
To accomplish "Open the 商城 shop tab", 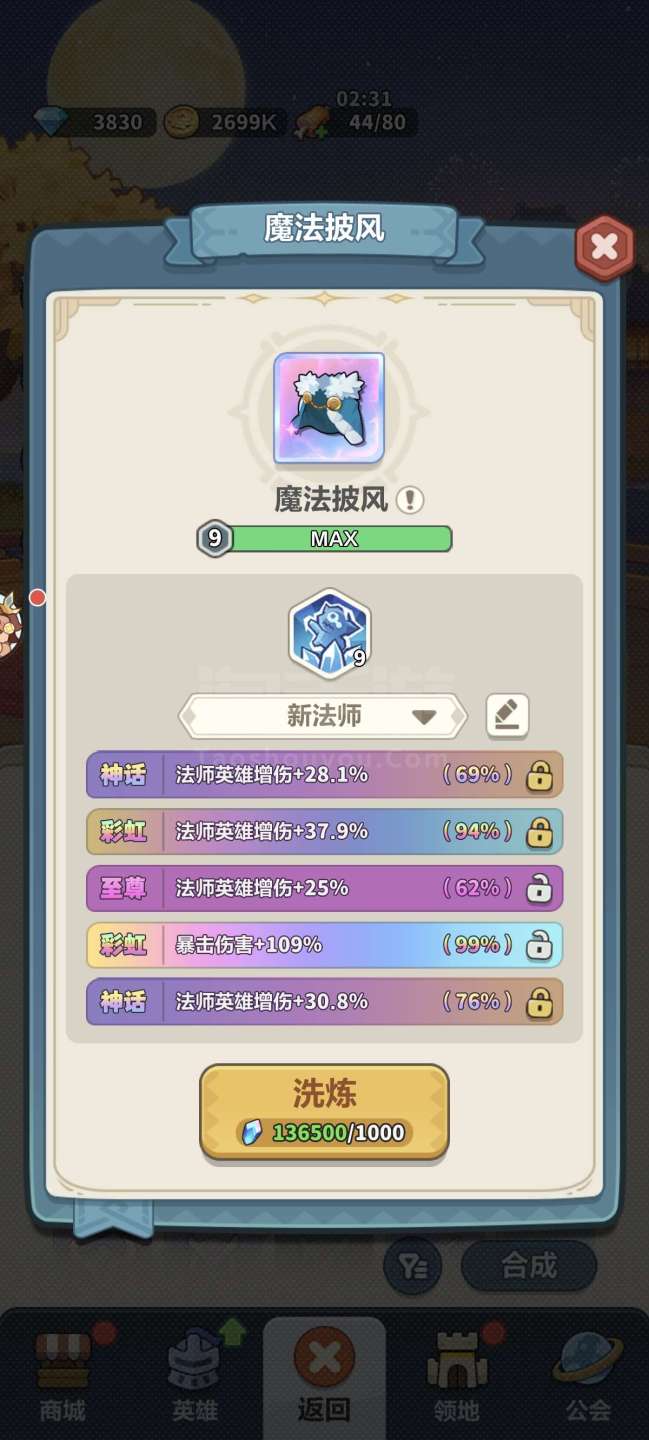I will [x=62, y=1376].
